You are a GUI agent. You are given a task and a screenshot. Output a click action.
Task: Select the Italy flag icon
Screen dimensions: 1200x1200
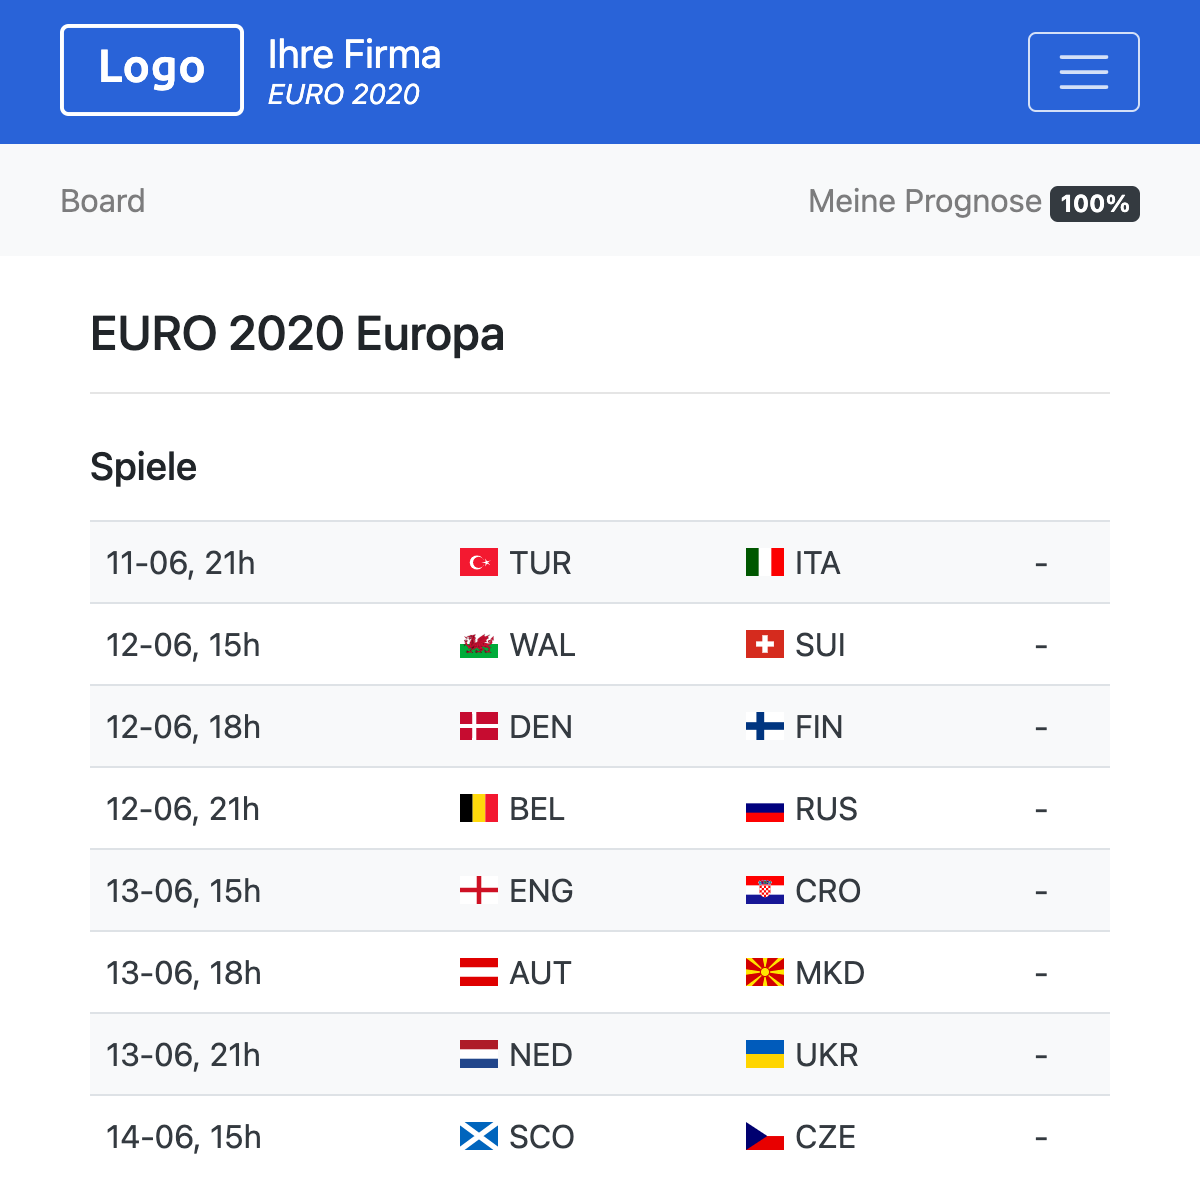click(x=763, y=562)
